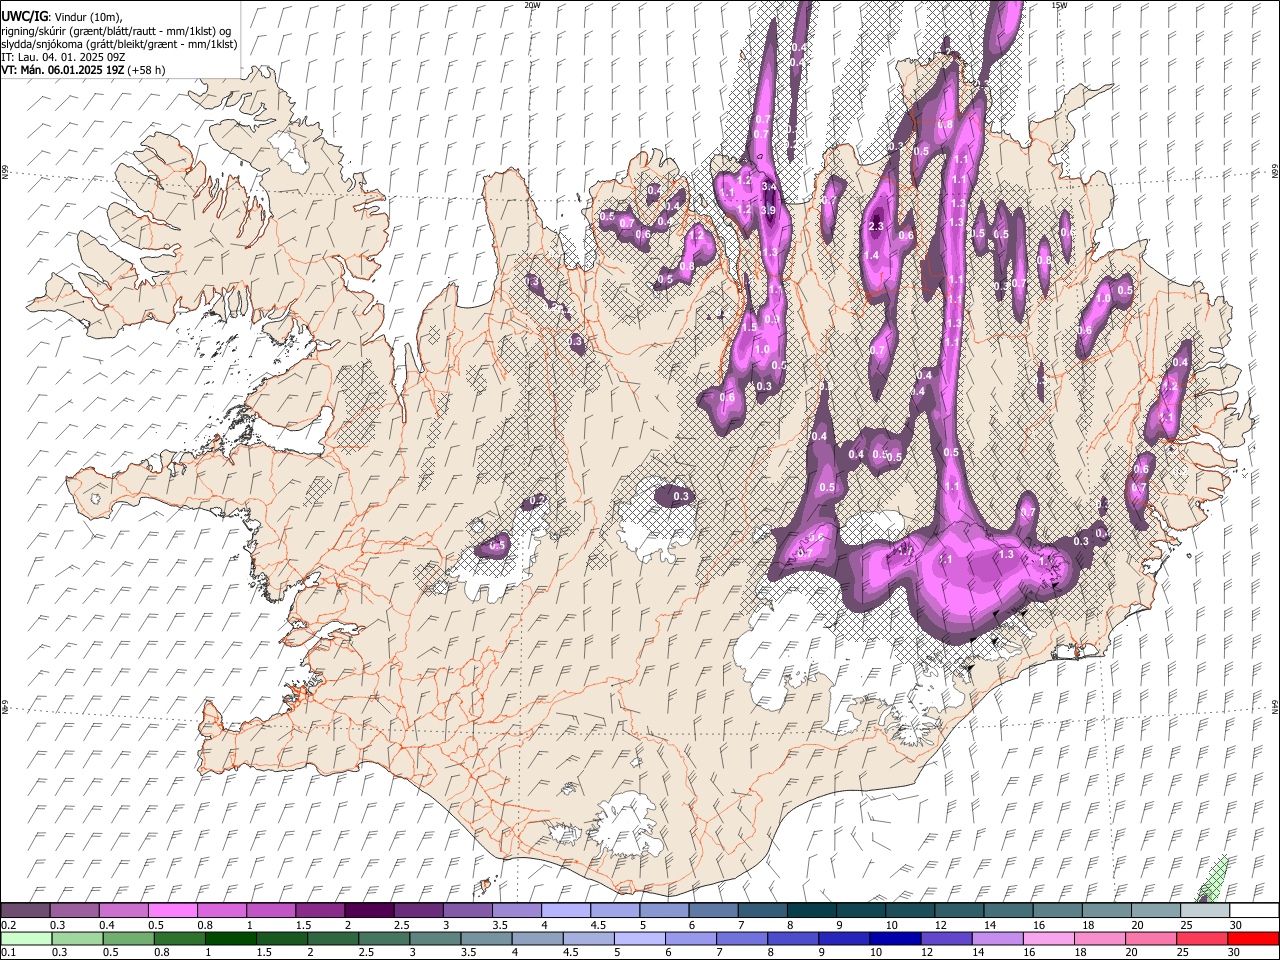Viewport: 1280px width, 960px height.
Task: Click the '3.9' snowfall value on map
Action: coord(768,210)
